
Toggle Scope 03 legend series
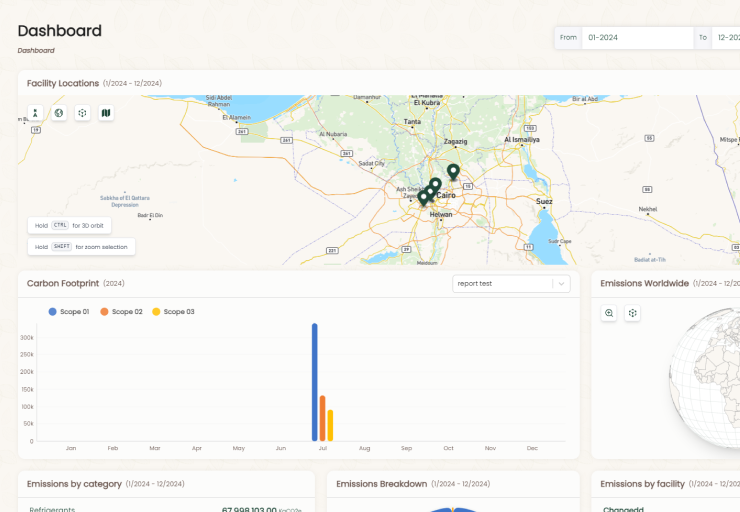tap(173, 312)
